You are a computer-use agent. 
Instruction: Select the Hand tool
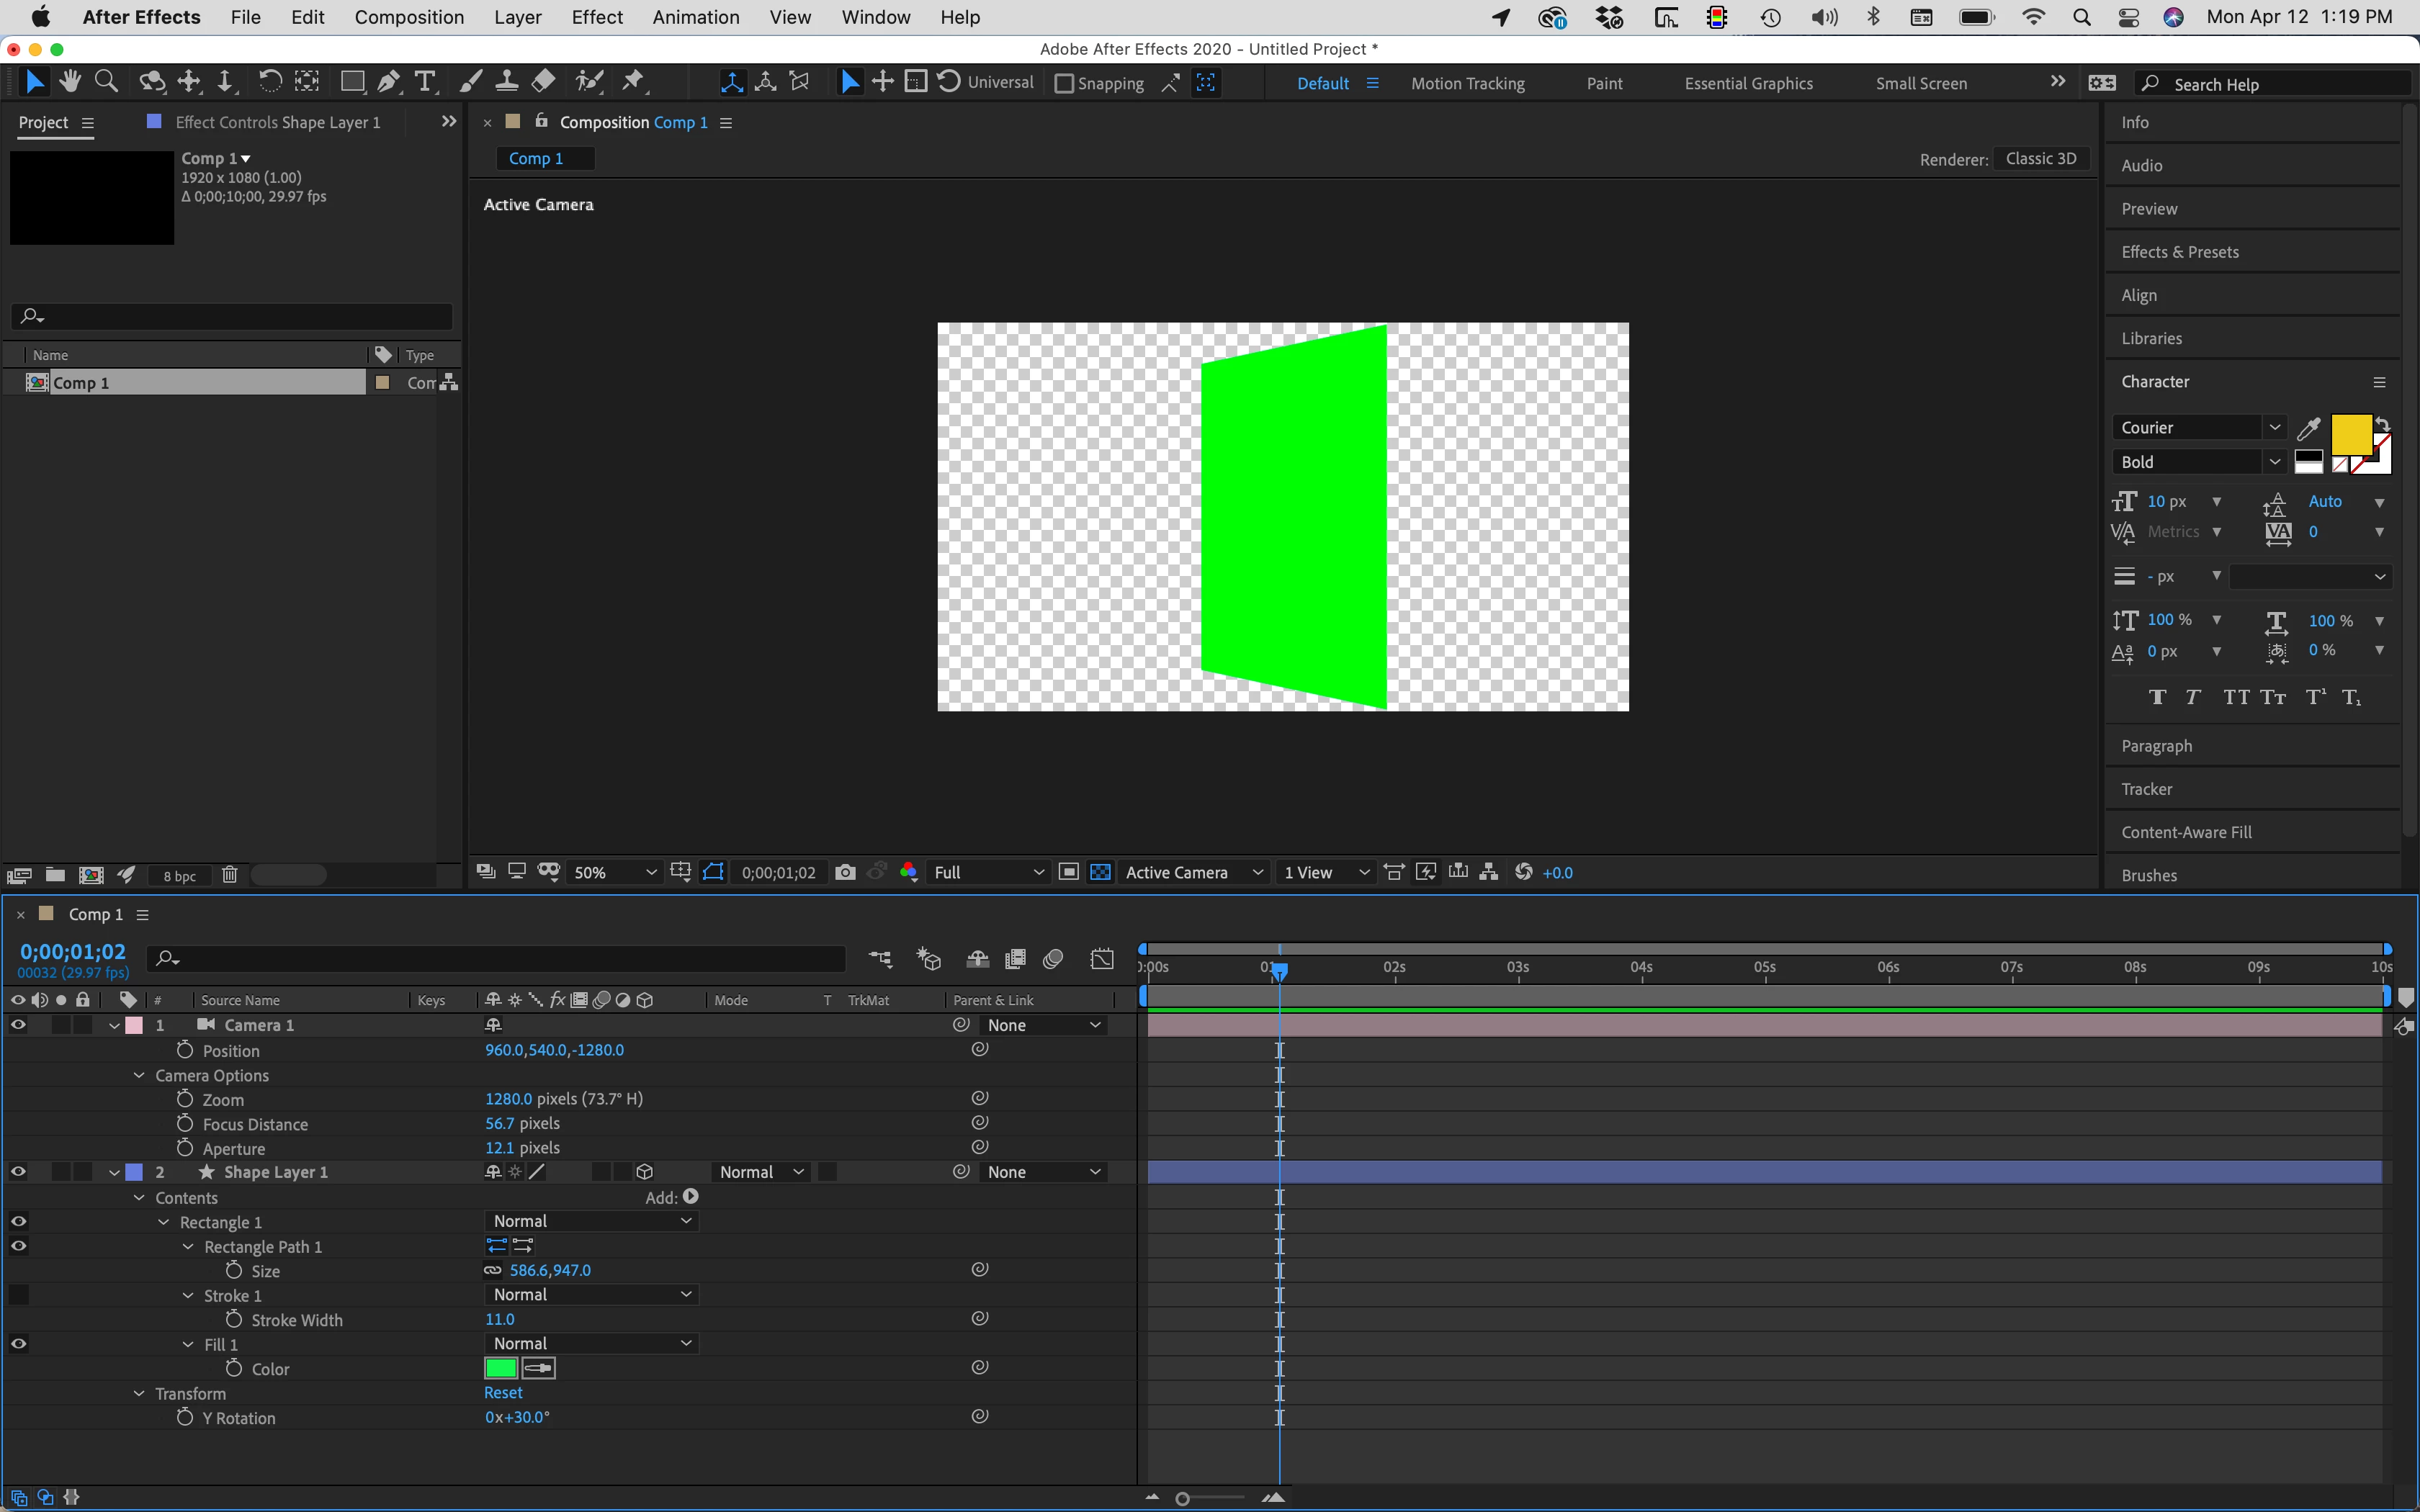(70, 82)
